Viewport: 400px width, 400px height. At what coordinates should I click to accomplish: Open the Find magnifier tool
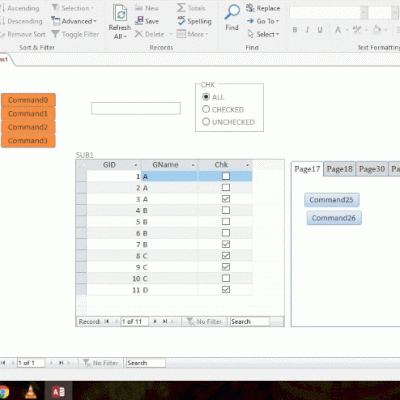[232, 13]
